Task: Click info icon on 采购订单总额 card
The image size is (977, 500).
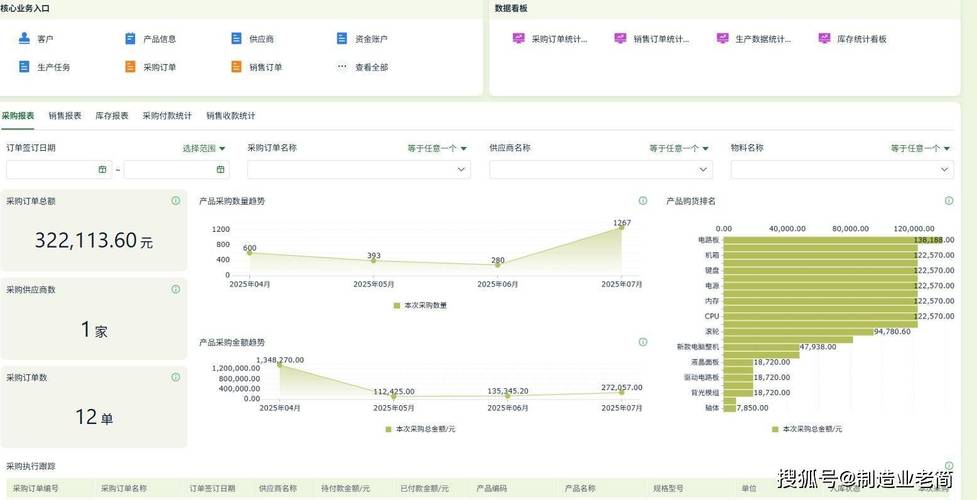Action: coord(176,201)
